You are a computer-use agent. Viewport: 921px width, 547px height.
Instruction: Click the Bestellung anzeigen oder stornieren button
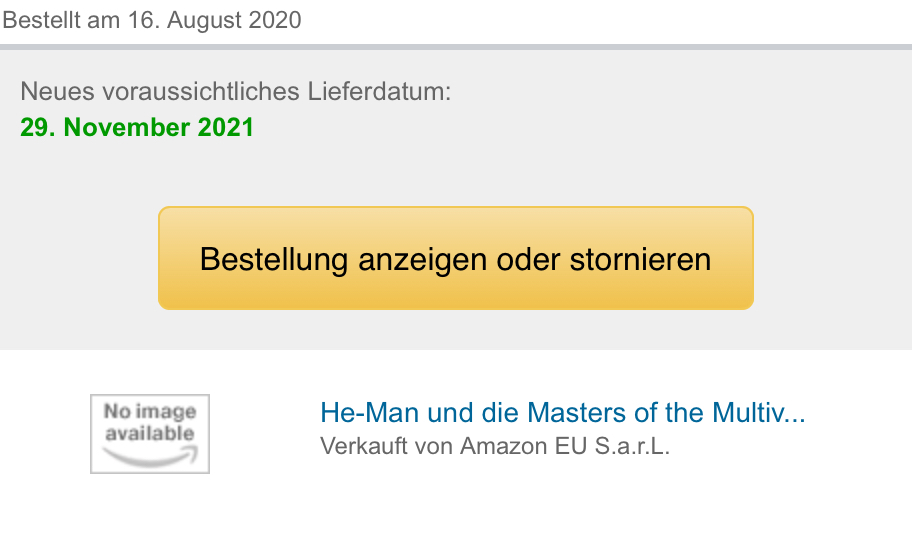(x=456, y=258)
